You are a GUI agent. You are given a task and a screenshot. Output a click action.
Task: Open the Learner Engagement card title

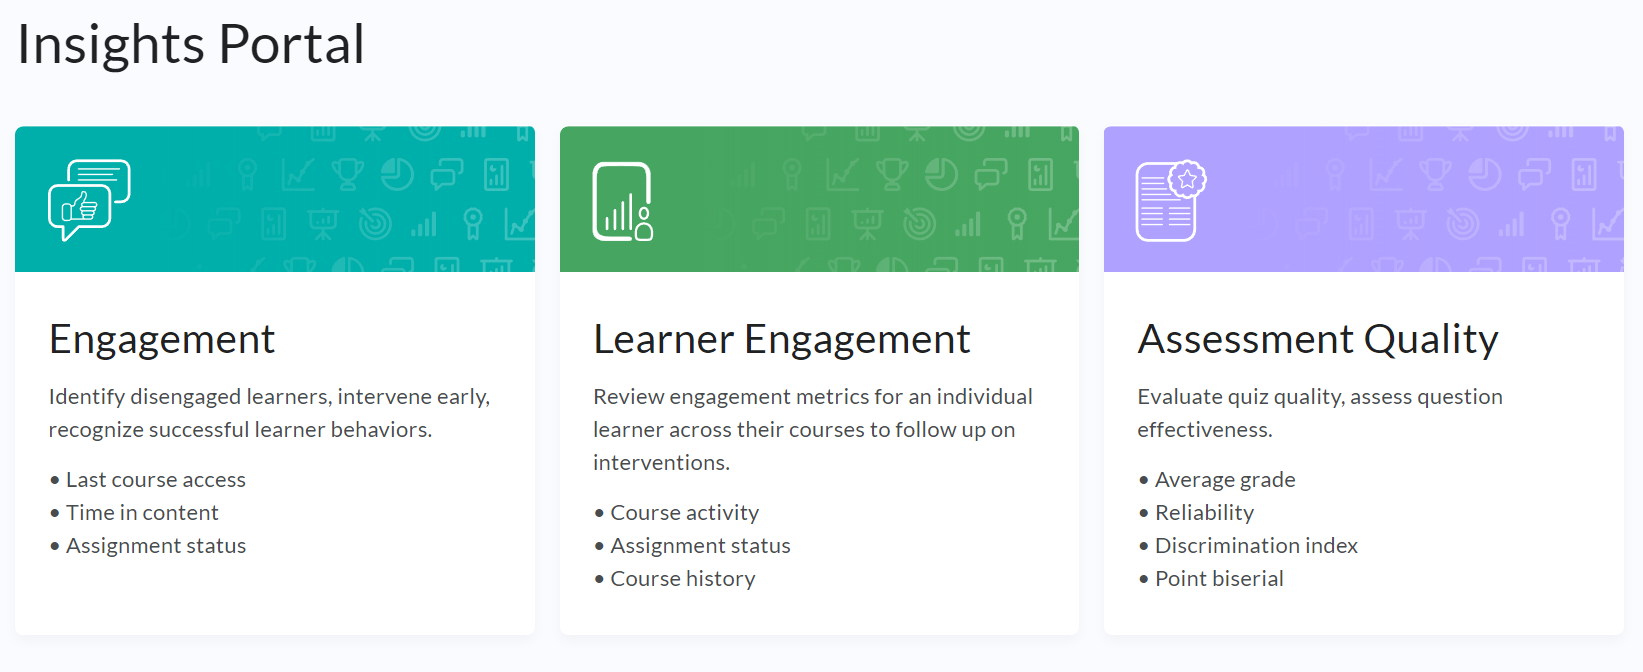(781, 340)
